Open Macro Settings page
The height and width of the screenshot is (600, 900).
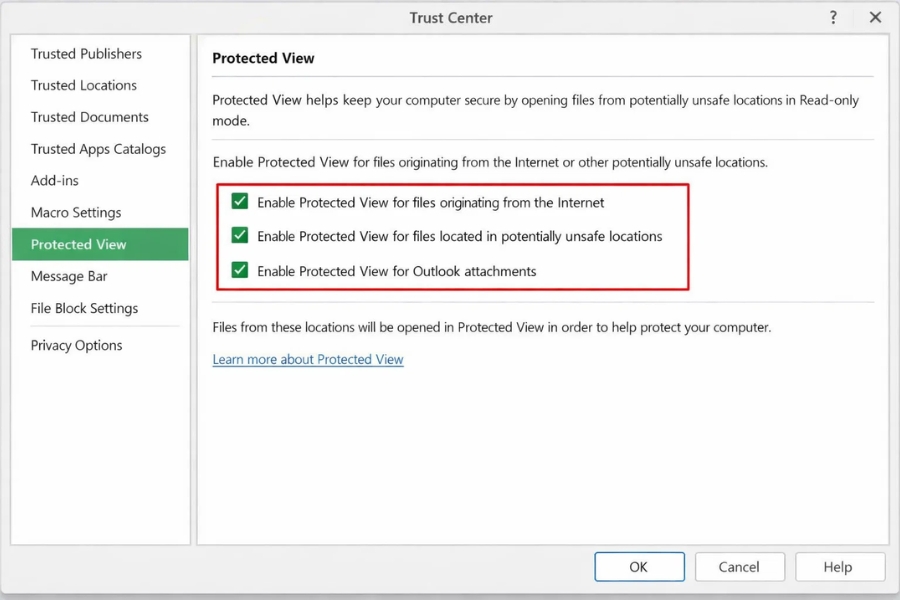(x=76, y=212)
